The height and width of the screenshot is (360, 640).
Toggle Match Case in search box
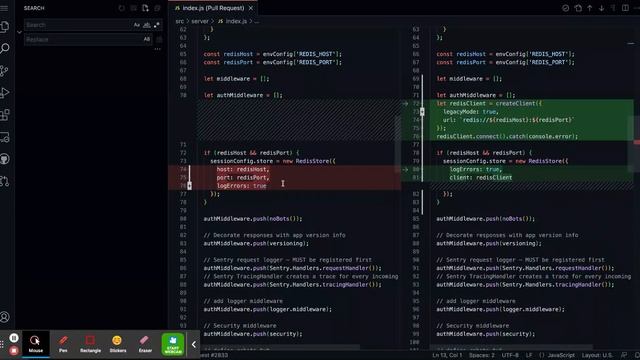click(x=137, y=25)
